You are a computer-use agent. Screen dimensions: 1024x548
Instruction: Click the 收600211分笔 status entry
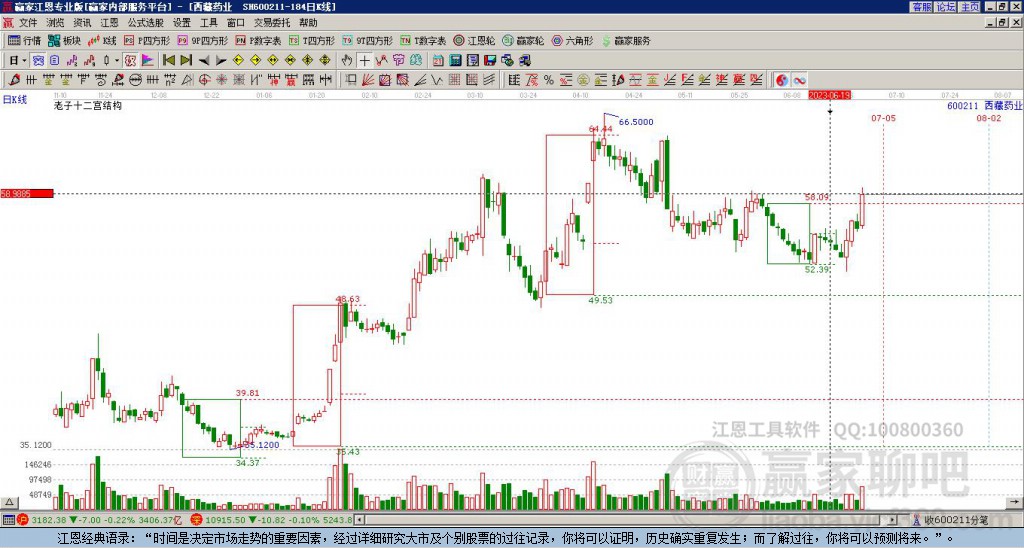tap(950, 521)
